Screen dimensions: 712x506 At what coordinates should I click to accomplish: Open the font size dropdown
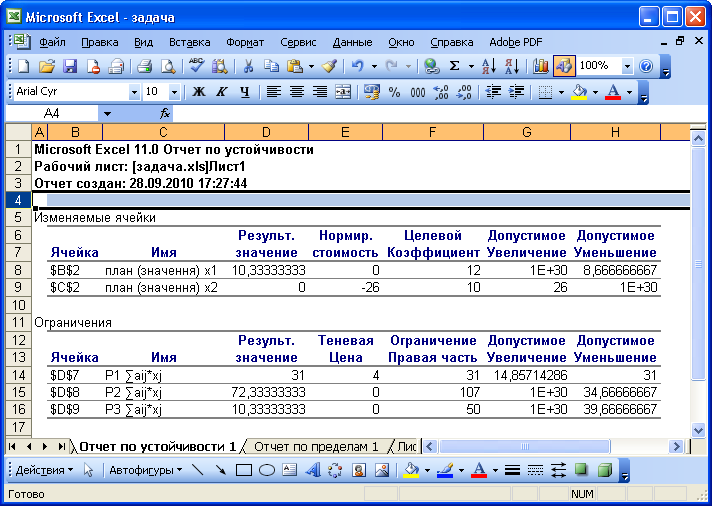click(174, 92)
